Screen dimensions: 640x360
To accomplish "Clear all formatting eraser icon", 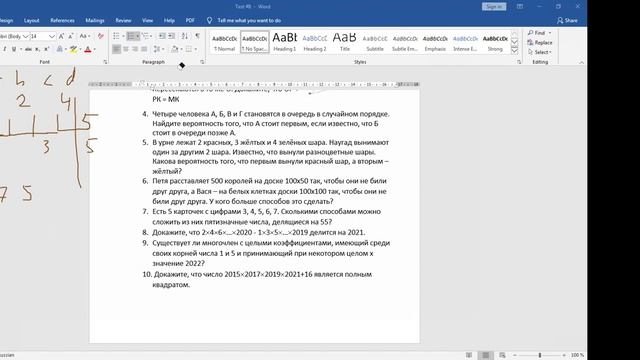I will (x=100, y=36).
